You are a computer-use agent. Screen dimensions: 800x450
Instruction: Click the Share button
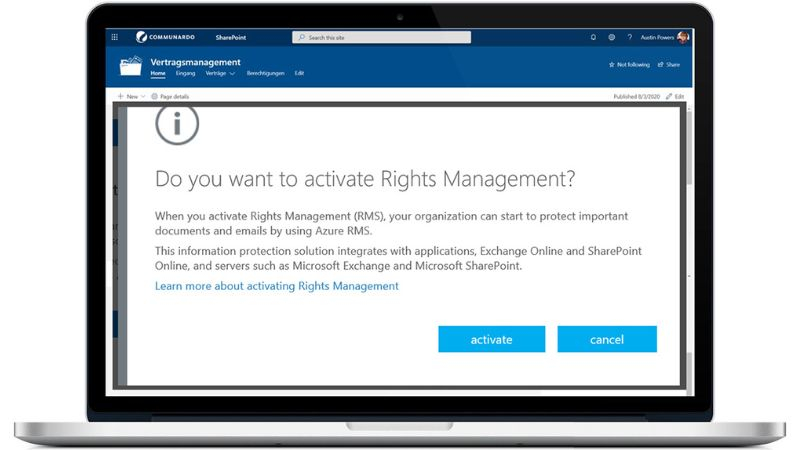669,65
